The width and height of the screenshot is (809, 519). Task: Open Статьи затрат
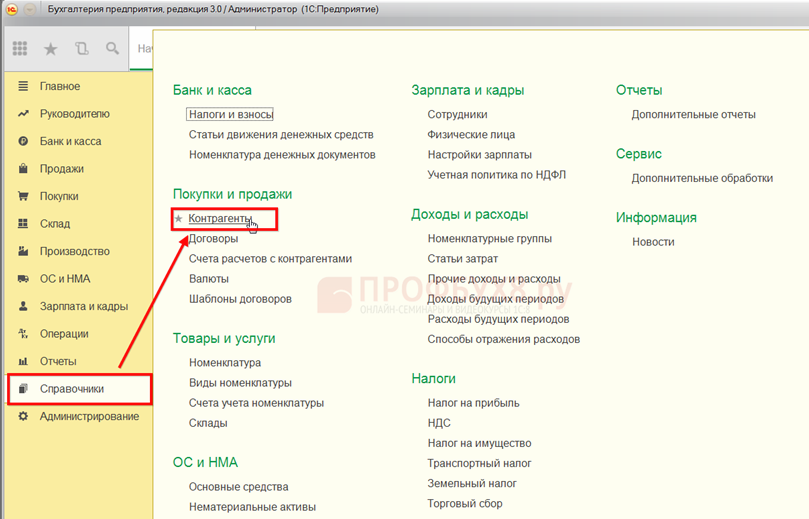tap(462, 258)
